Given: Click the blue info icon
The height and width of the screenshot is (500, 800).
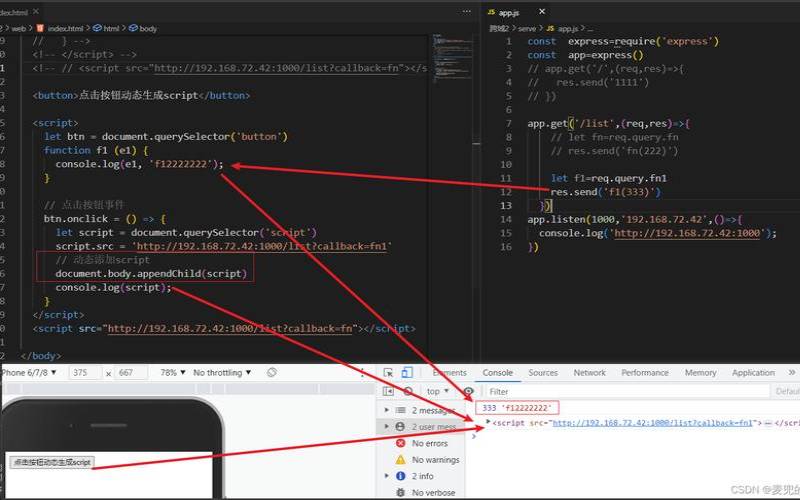Looking at the screenshot, I should point(401,476).
